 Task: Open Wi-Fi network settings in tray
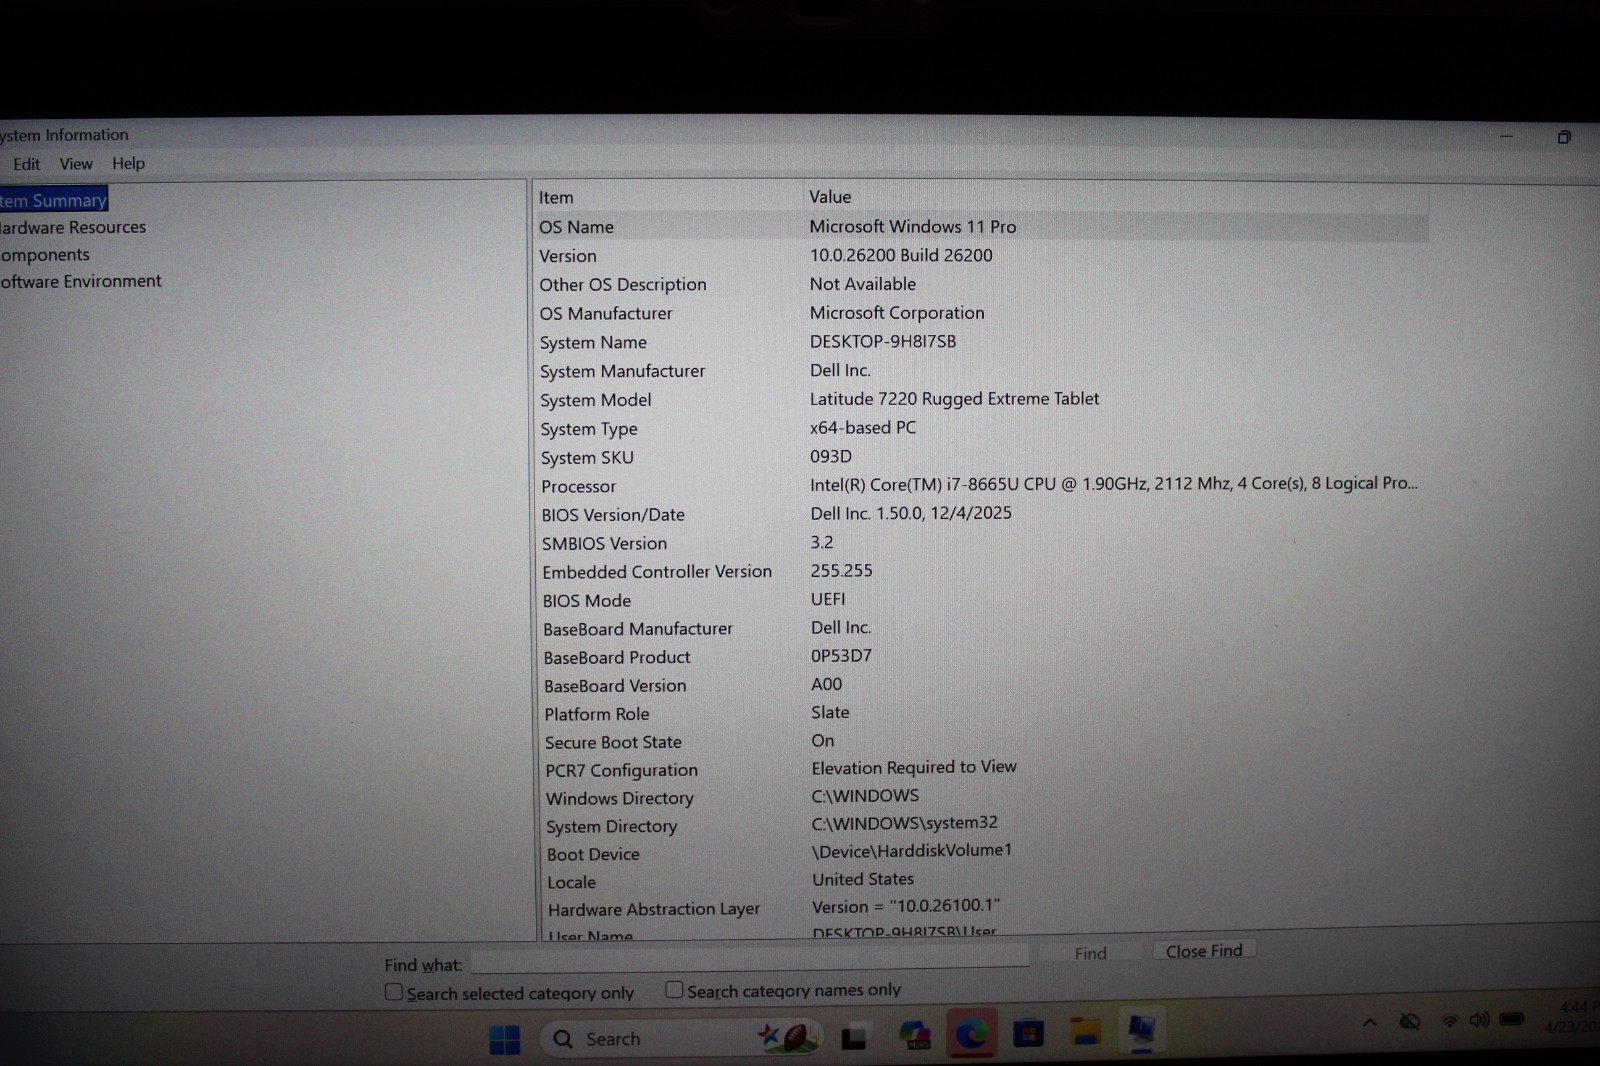click(1448, 1021)
